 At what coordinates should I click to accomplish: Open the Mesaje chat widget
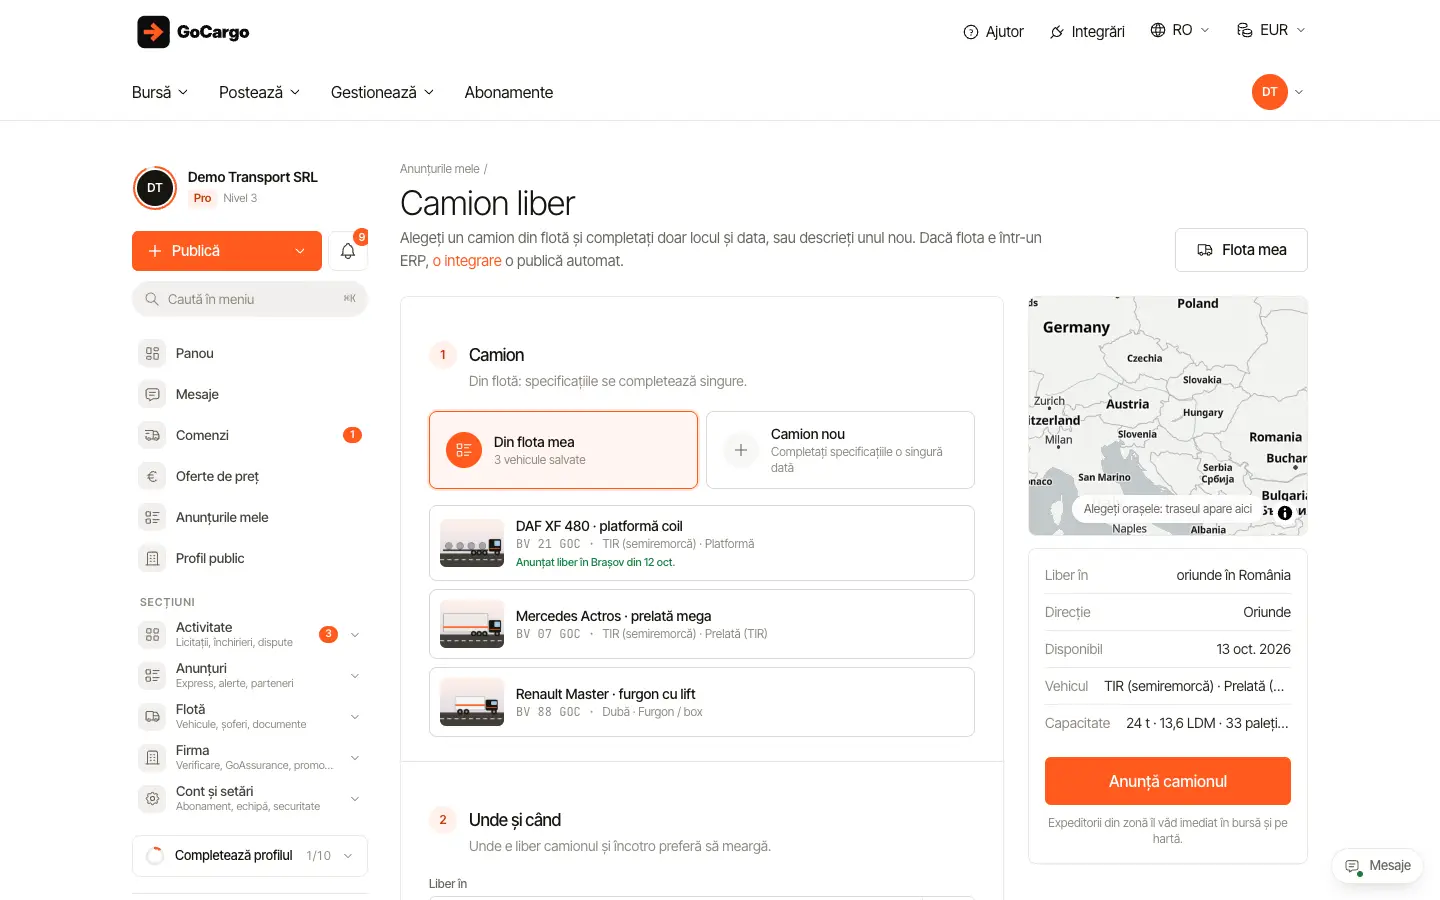click(1378, 866)
